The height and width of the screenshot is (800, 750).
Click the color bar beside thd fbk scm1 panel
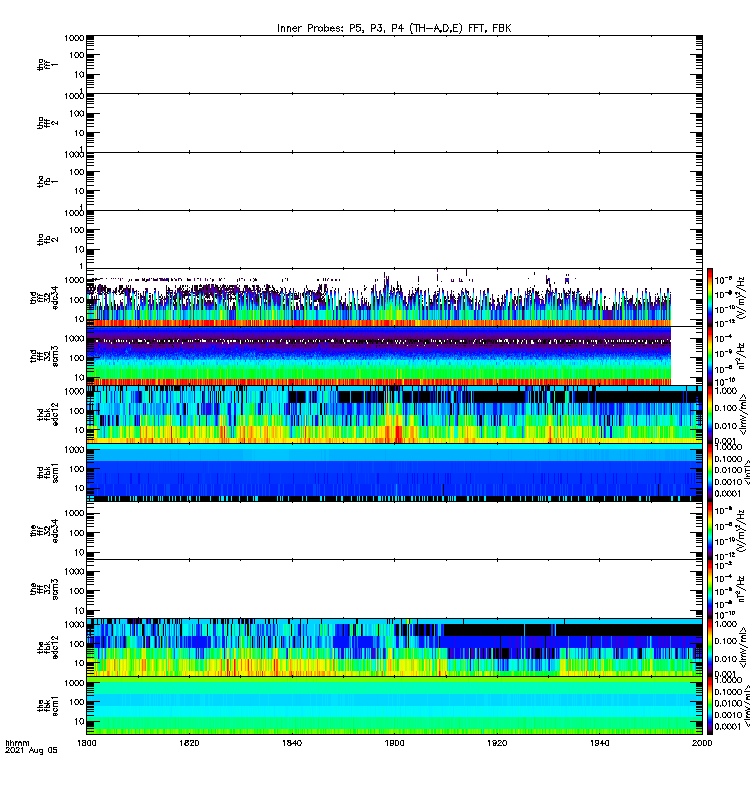pos(710,472)
